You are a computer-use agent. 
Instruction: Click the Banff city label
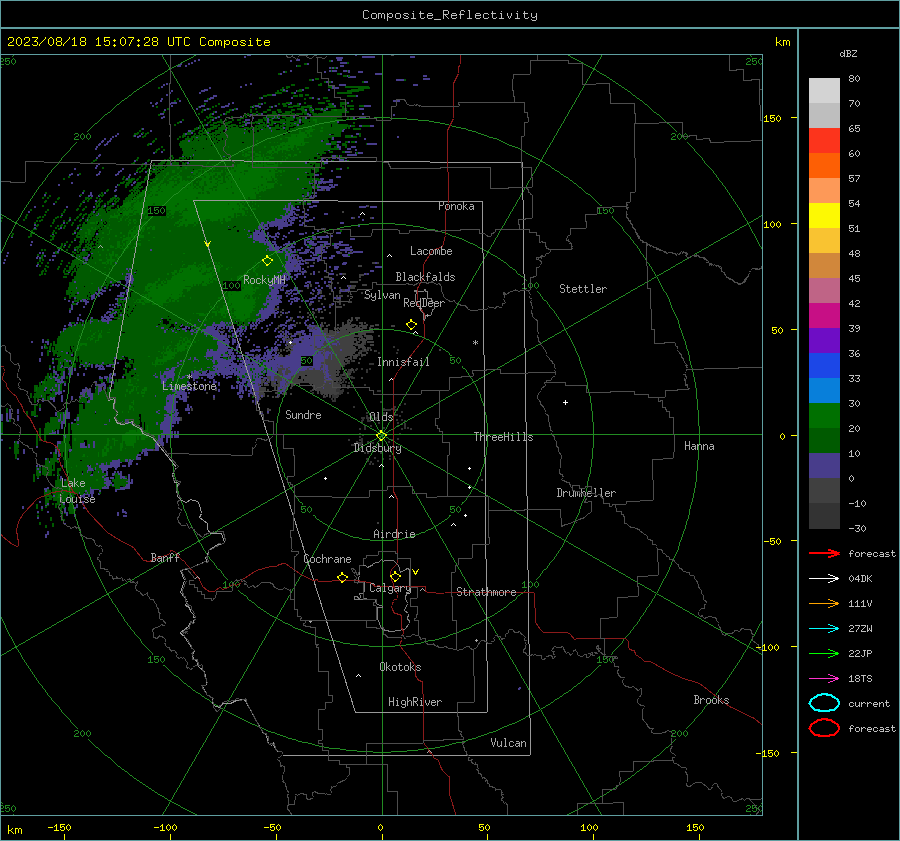pyautogui.click(x=165, y=557)
